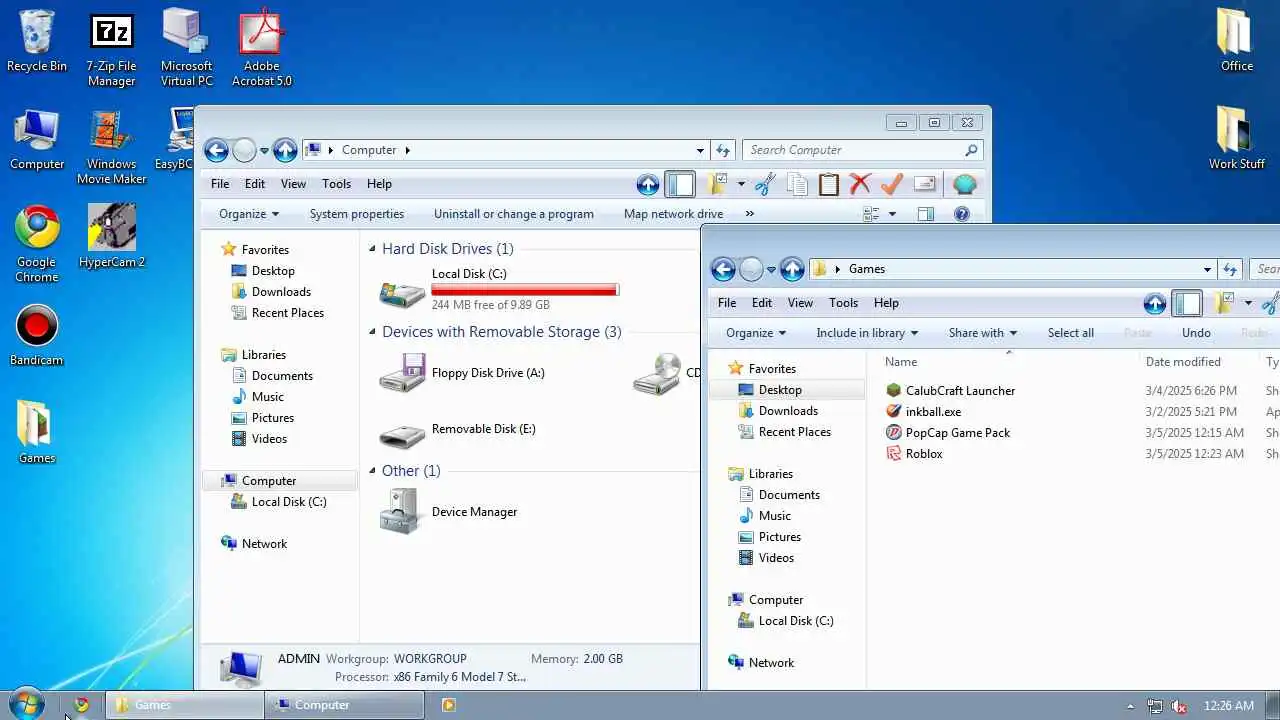The image size is (1280, 720).
Task: Click the Copy icon in Computer window toolbar
Action: point(797,184)
